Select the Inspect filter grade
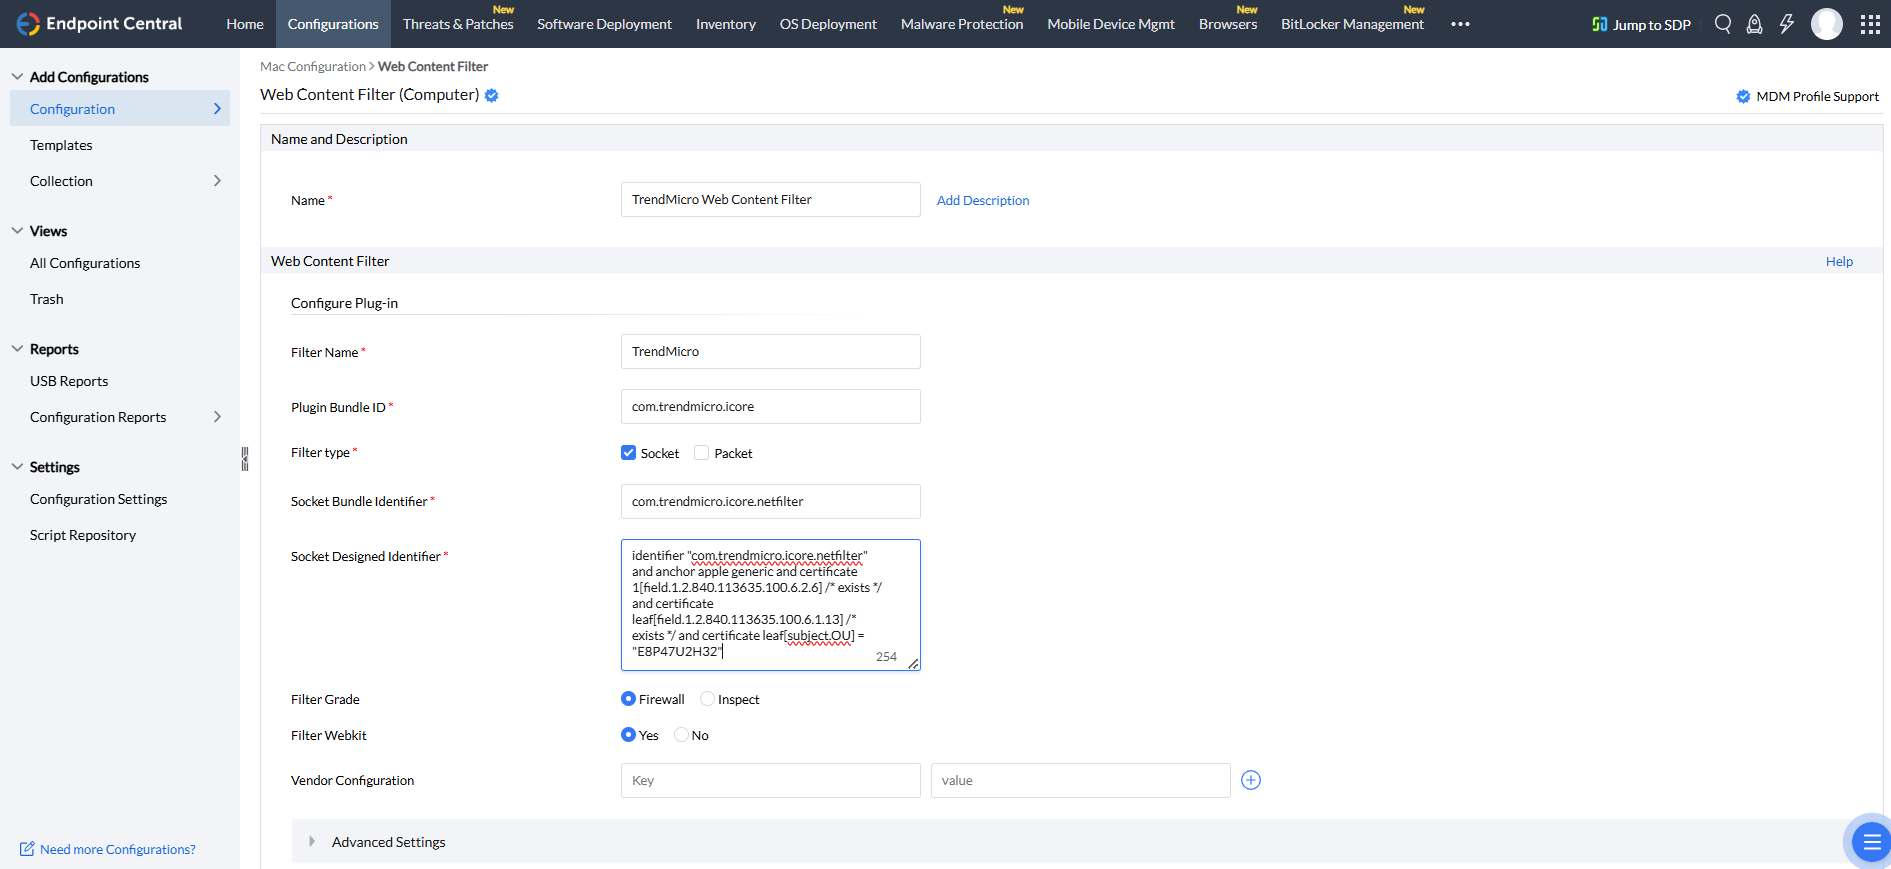 (707, 699)
